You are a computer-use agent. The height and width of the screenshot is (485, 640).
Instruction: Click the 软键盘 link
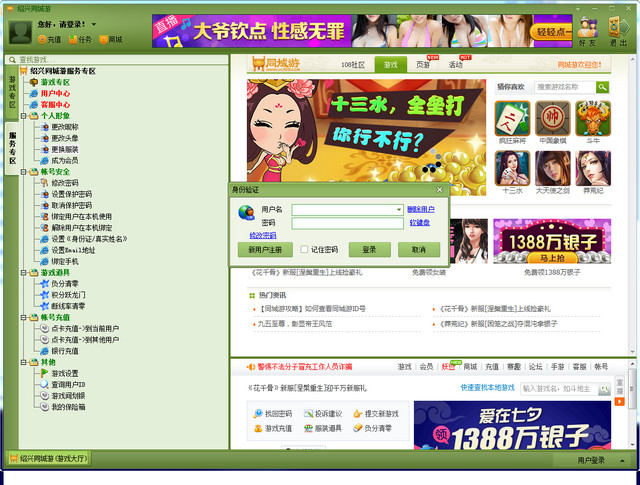coord(420,222)
